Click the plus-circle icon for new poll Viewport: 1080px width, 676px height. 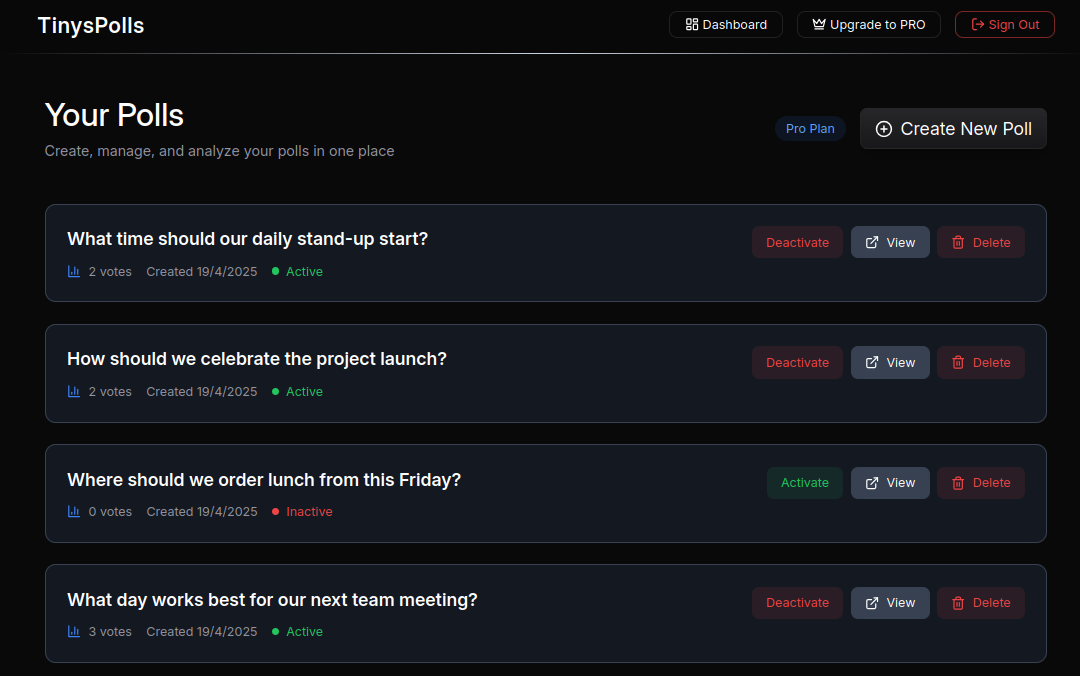884,129
